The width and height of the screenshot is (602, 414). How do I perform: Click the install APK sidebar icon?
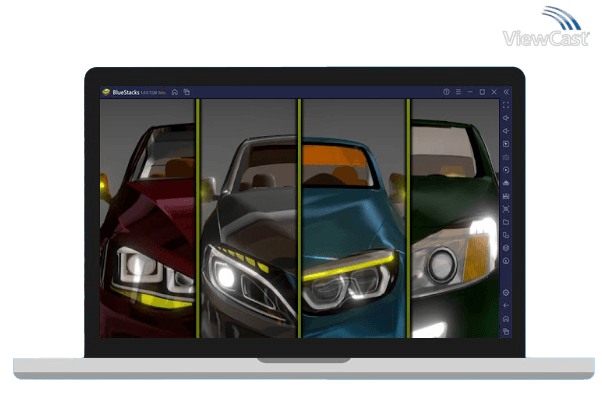coord(506,183)
